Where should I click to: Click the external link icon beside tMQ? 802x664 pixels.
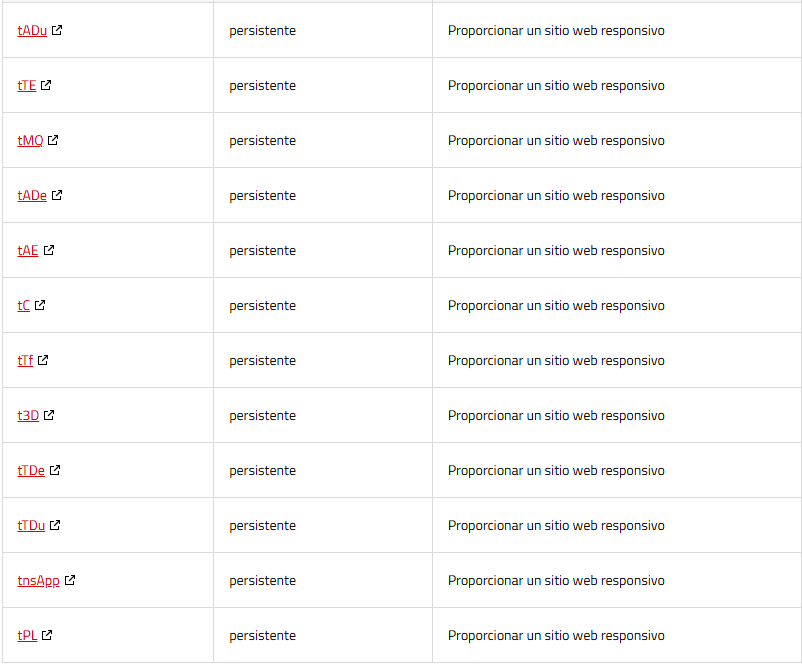pyautogui.click(x=53, y=140)
